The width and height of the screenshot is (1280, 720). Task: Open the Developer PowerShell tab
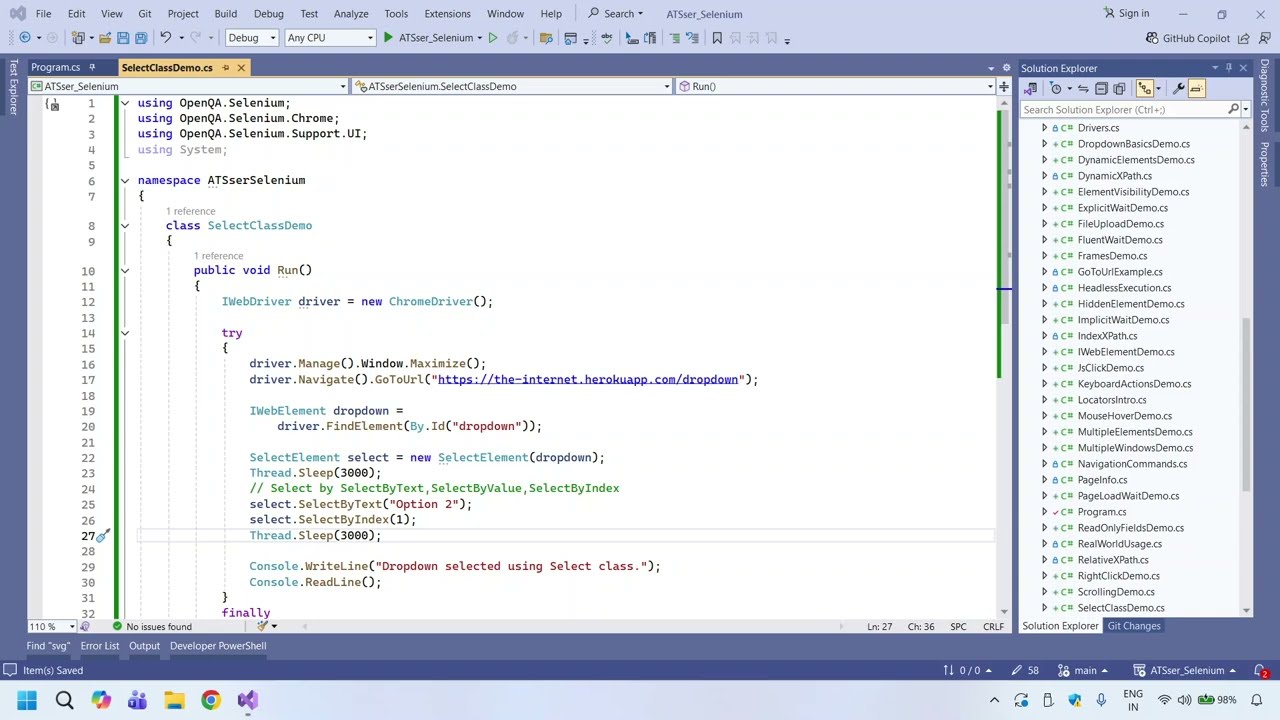218,646
